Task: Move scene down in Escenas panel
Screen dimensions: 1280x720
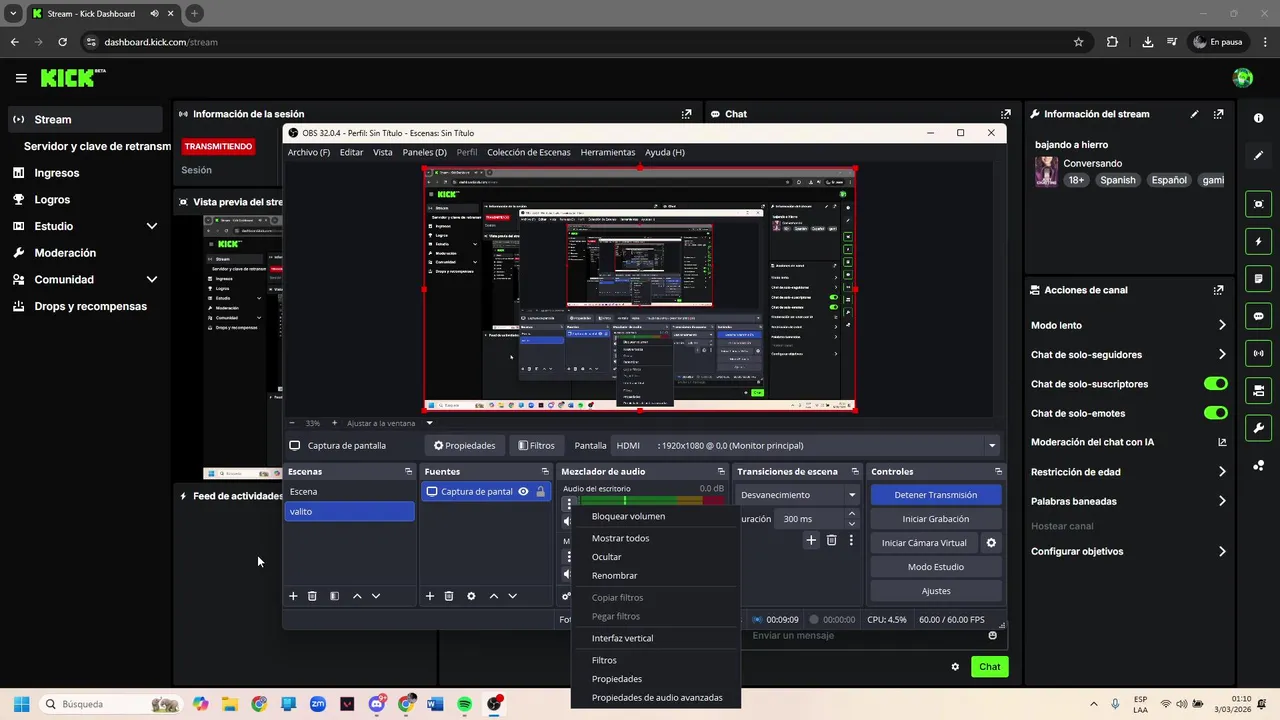Action: 376,596
